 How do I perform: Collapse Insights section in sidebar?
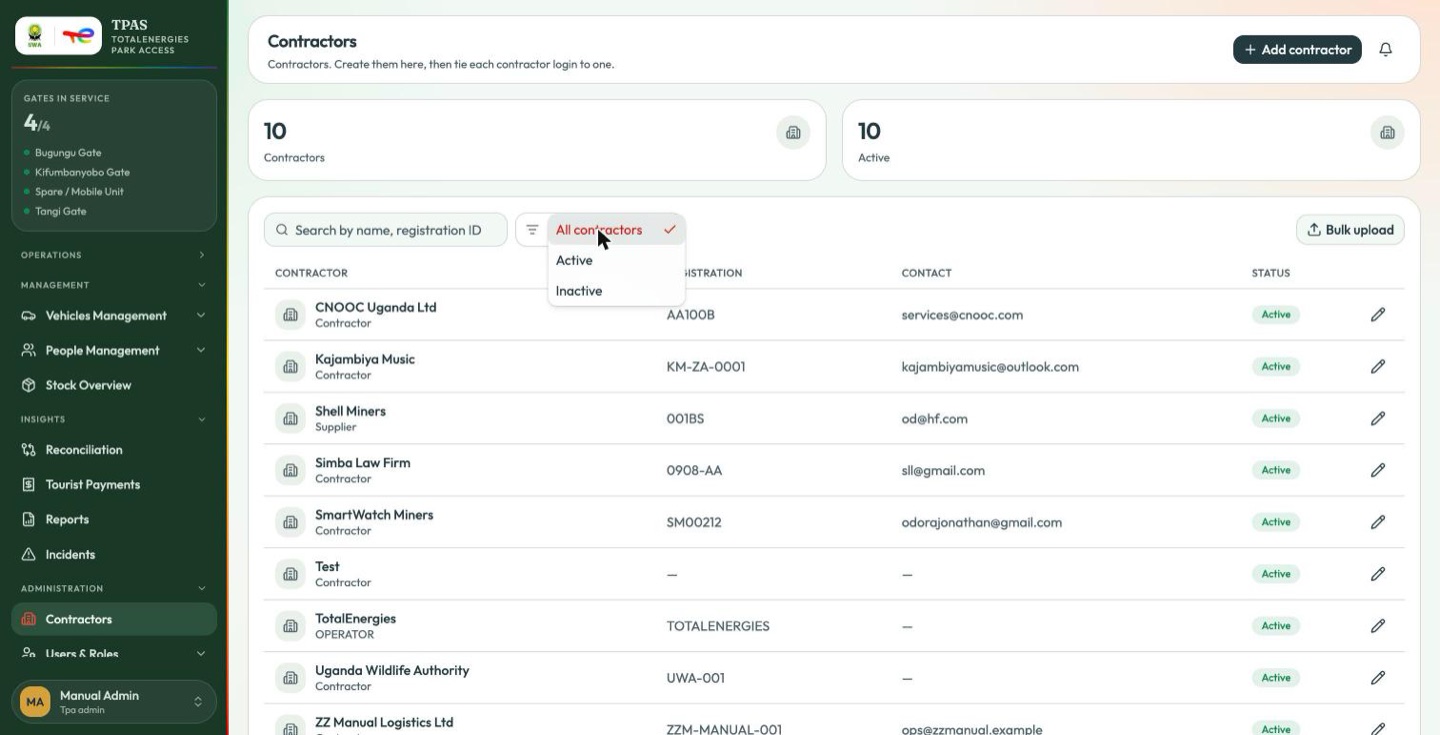(x=114, y=419)
